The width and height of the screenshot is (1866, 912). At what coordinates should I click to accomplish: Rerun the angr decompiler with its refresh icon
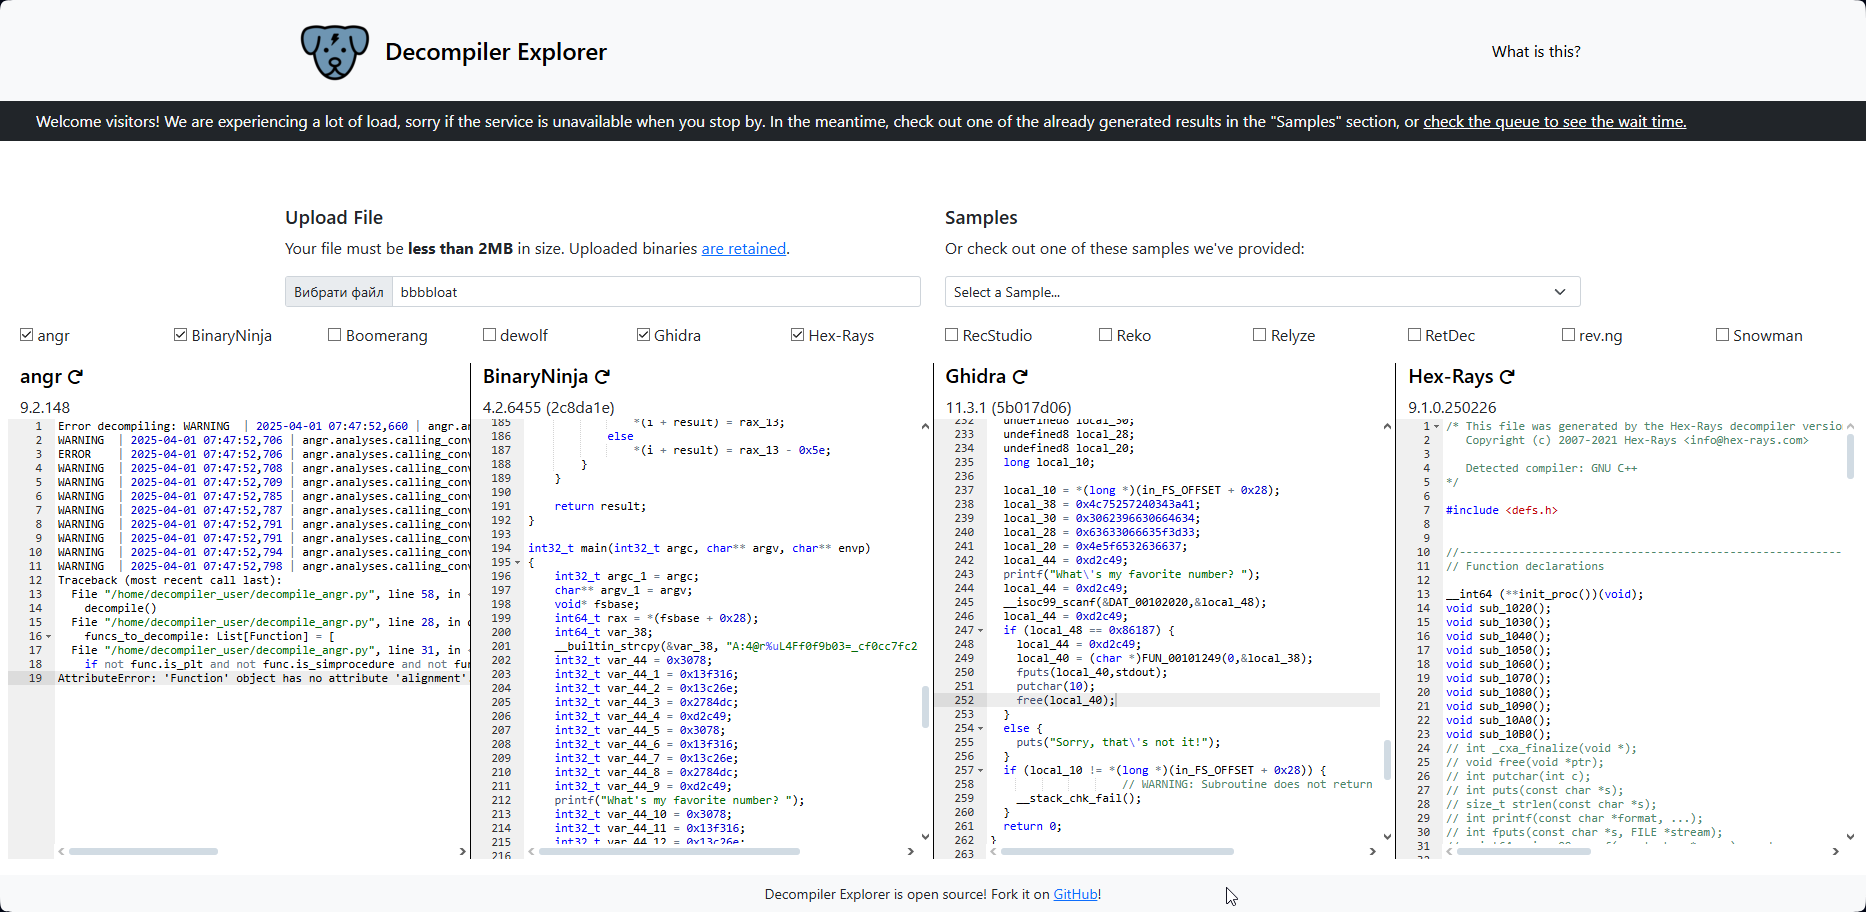pyautogui.click(x=76, y=377)
